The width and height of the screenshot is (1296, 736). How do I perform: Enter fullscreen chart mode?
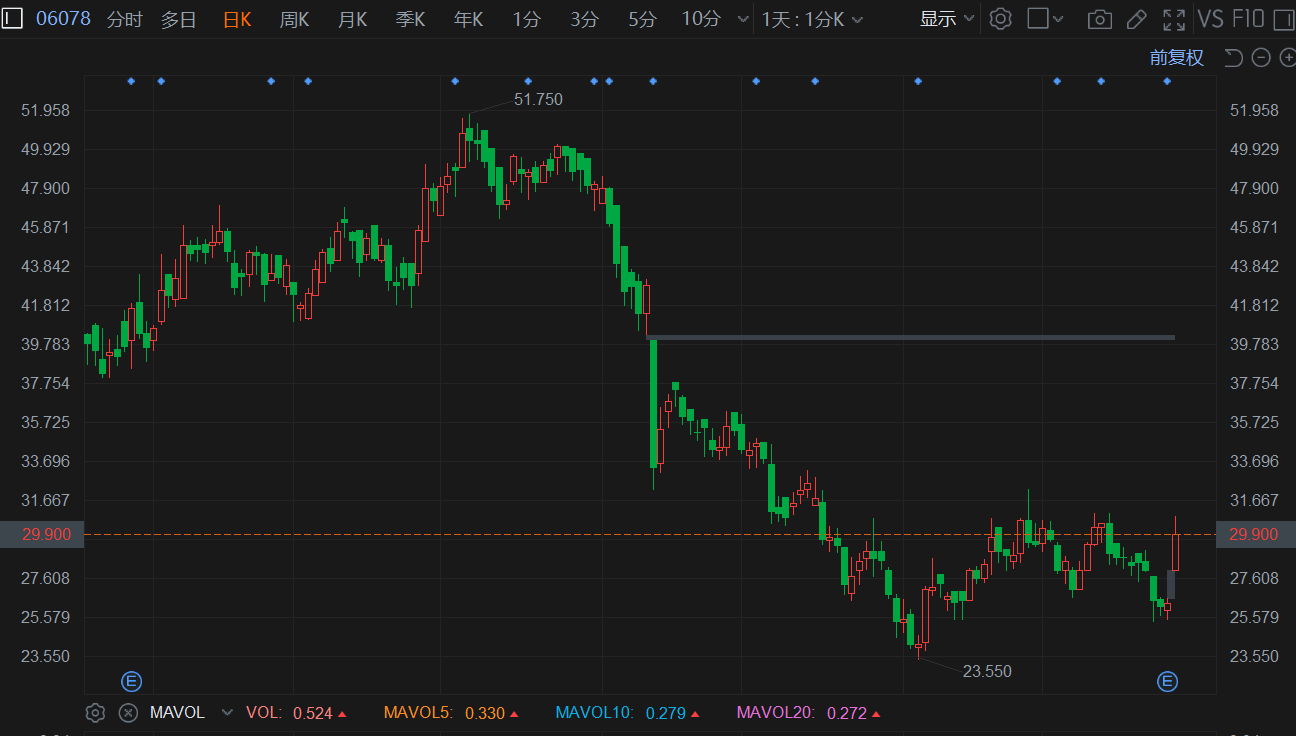pos(1174,19)
